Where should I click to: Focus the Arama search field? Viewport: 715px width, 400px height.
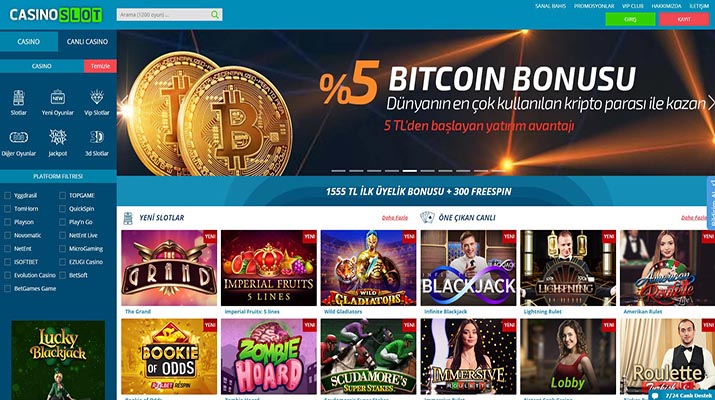pos(164,15)
